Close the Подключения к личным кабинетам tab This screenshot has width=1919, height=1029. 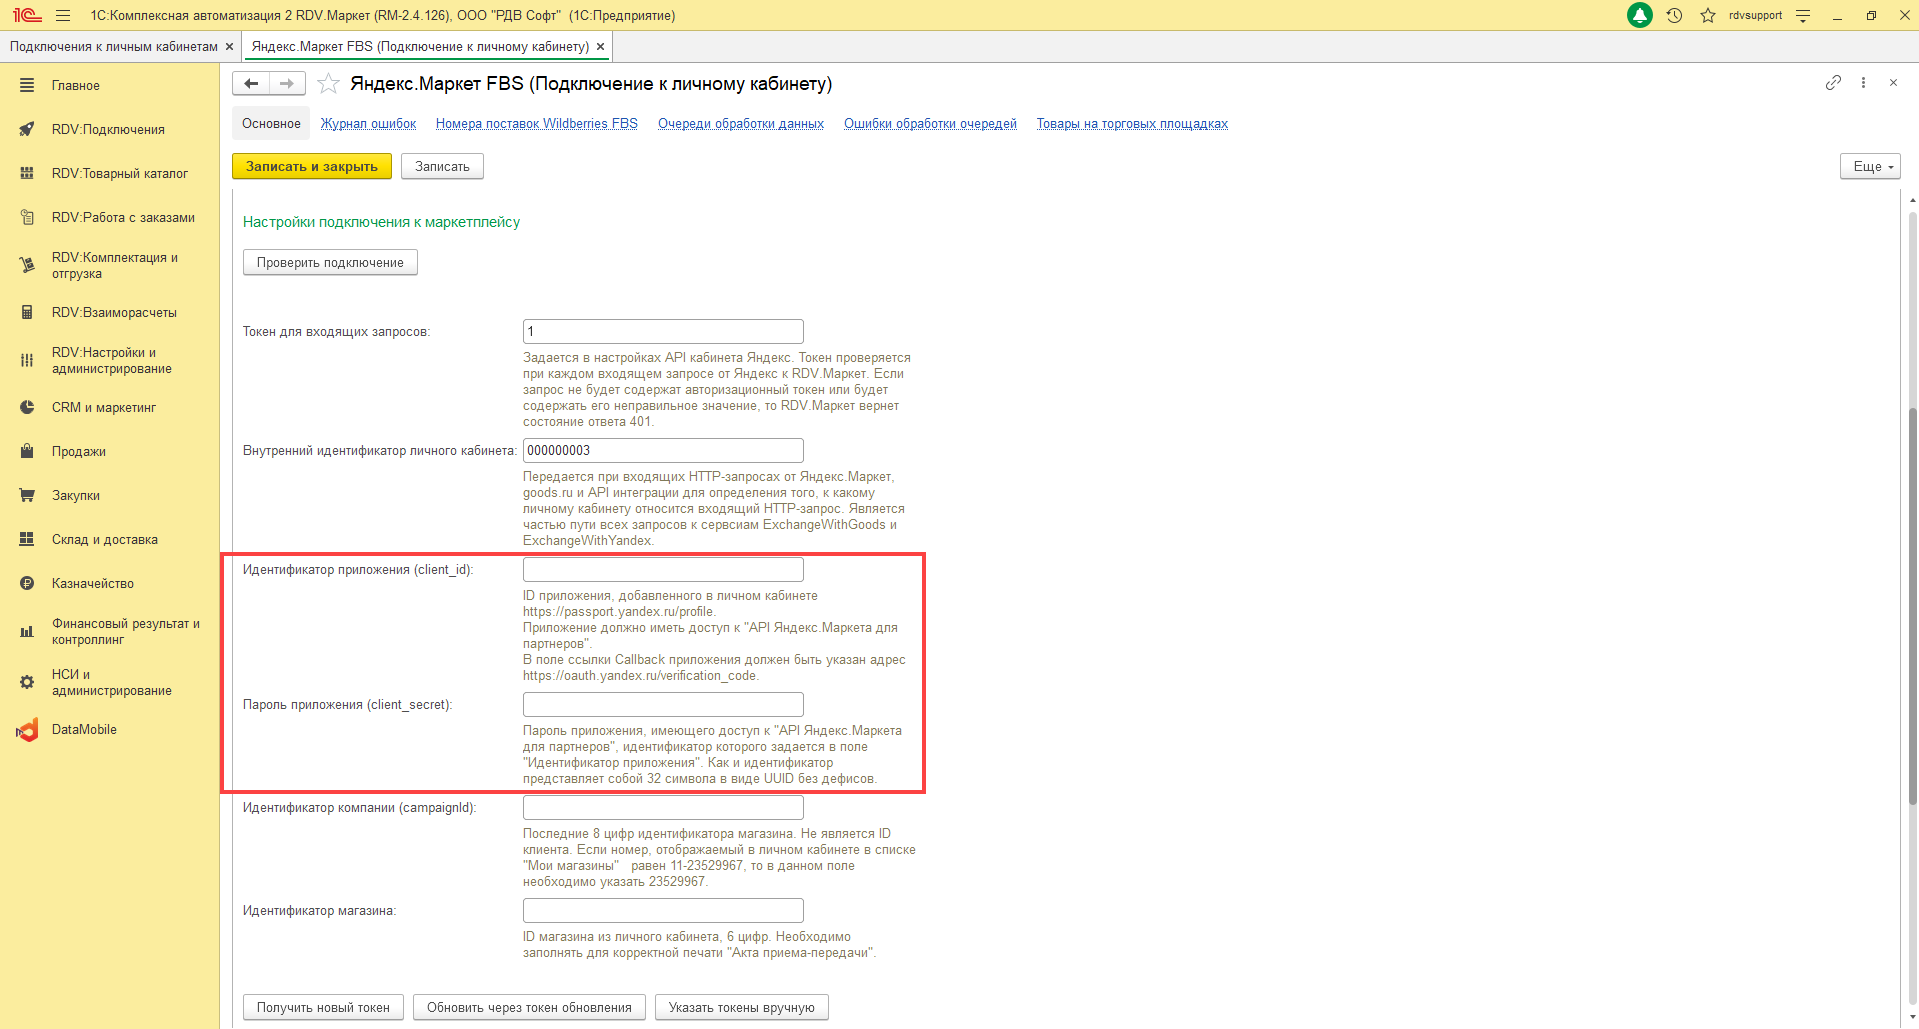pyautogui.click(x=229, y=47)
